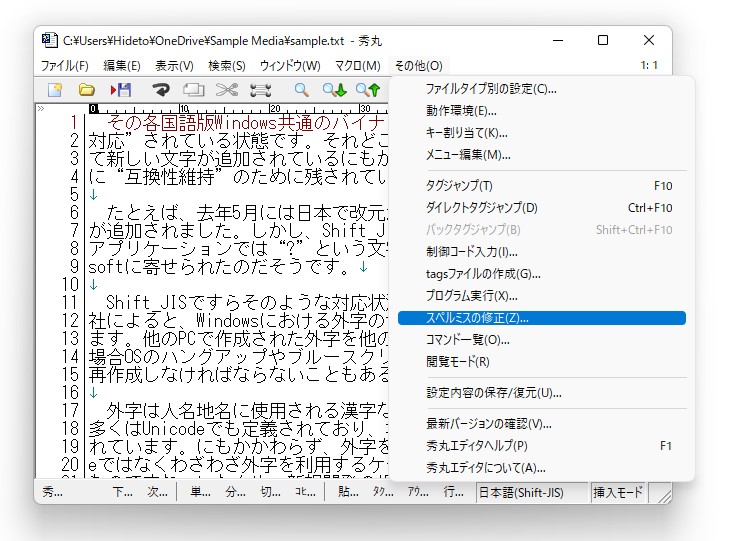Open the 表示(V) menu

tap(174, 66)
